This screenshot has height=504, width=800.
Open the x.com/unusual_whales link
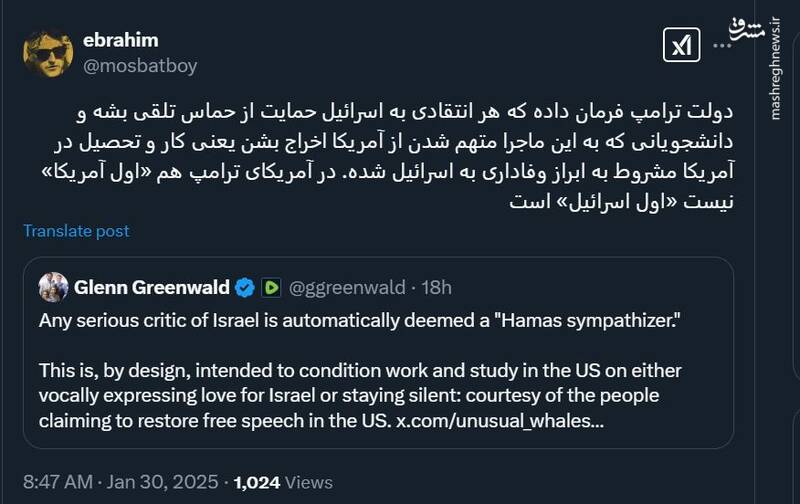498,421
